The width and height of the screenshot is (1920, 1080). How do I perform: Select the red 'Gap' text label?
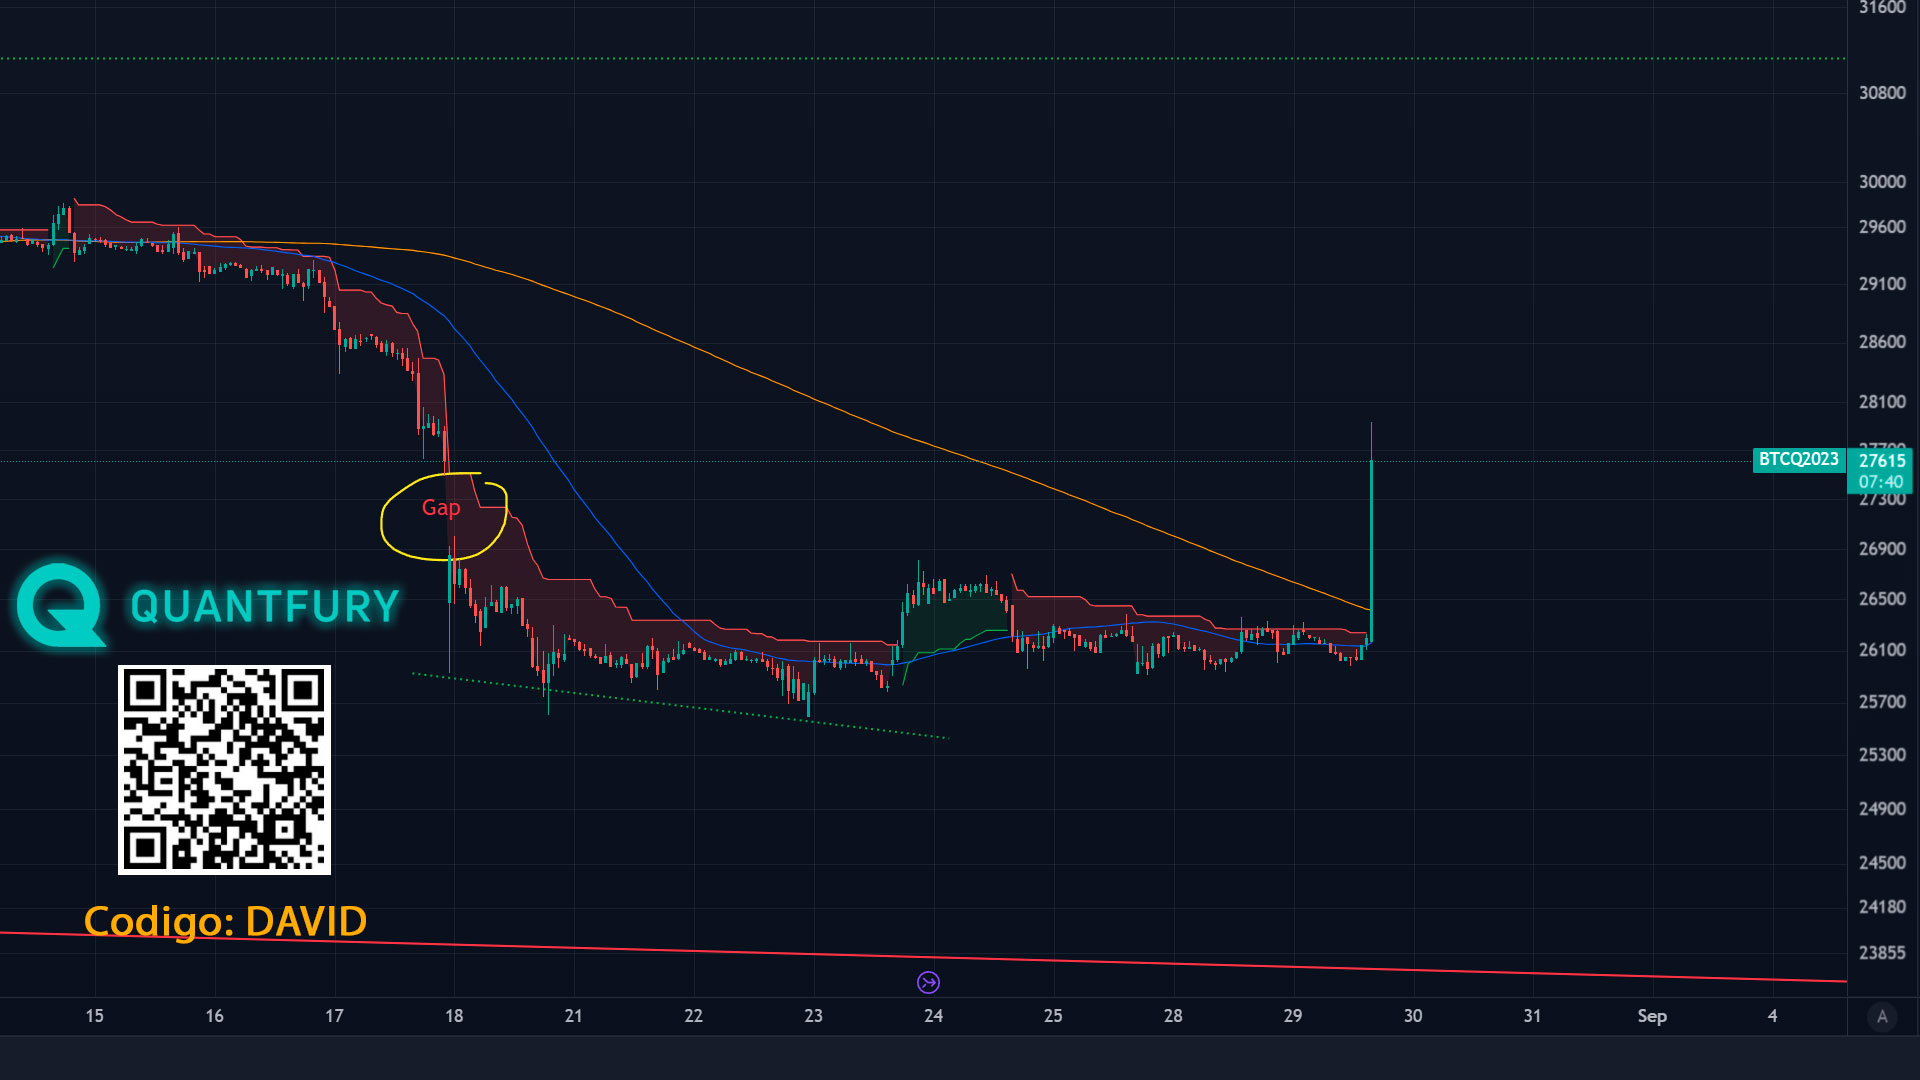coord(441,508)
